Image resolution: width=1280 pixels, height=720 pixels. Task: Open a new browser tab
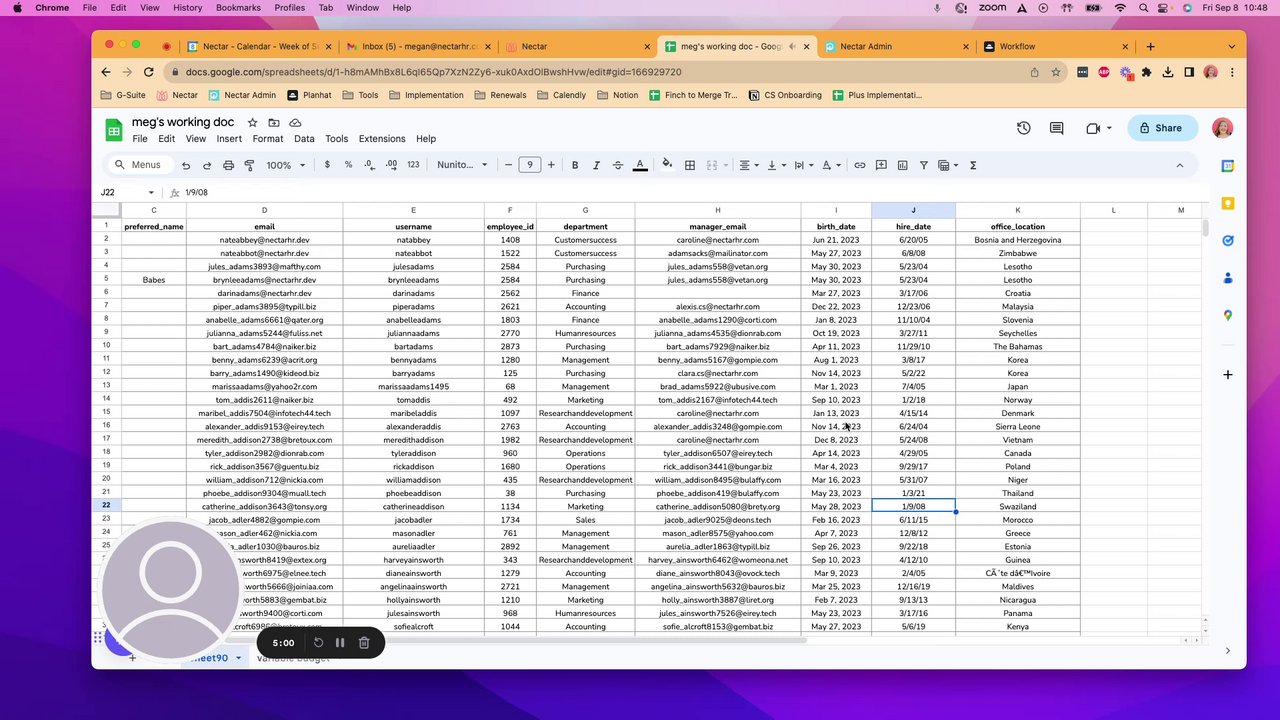point(1150,46)
